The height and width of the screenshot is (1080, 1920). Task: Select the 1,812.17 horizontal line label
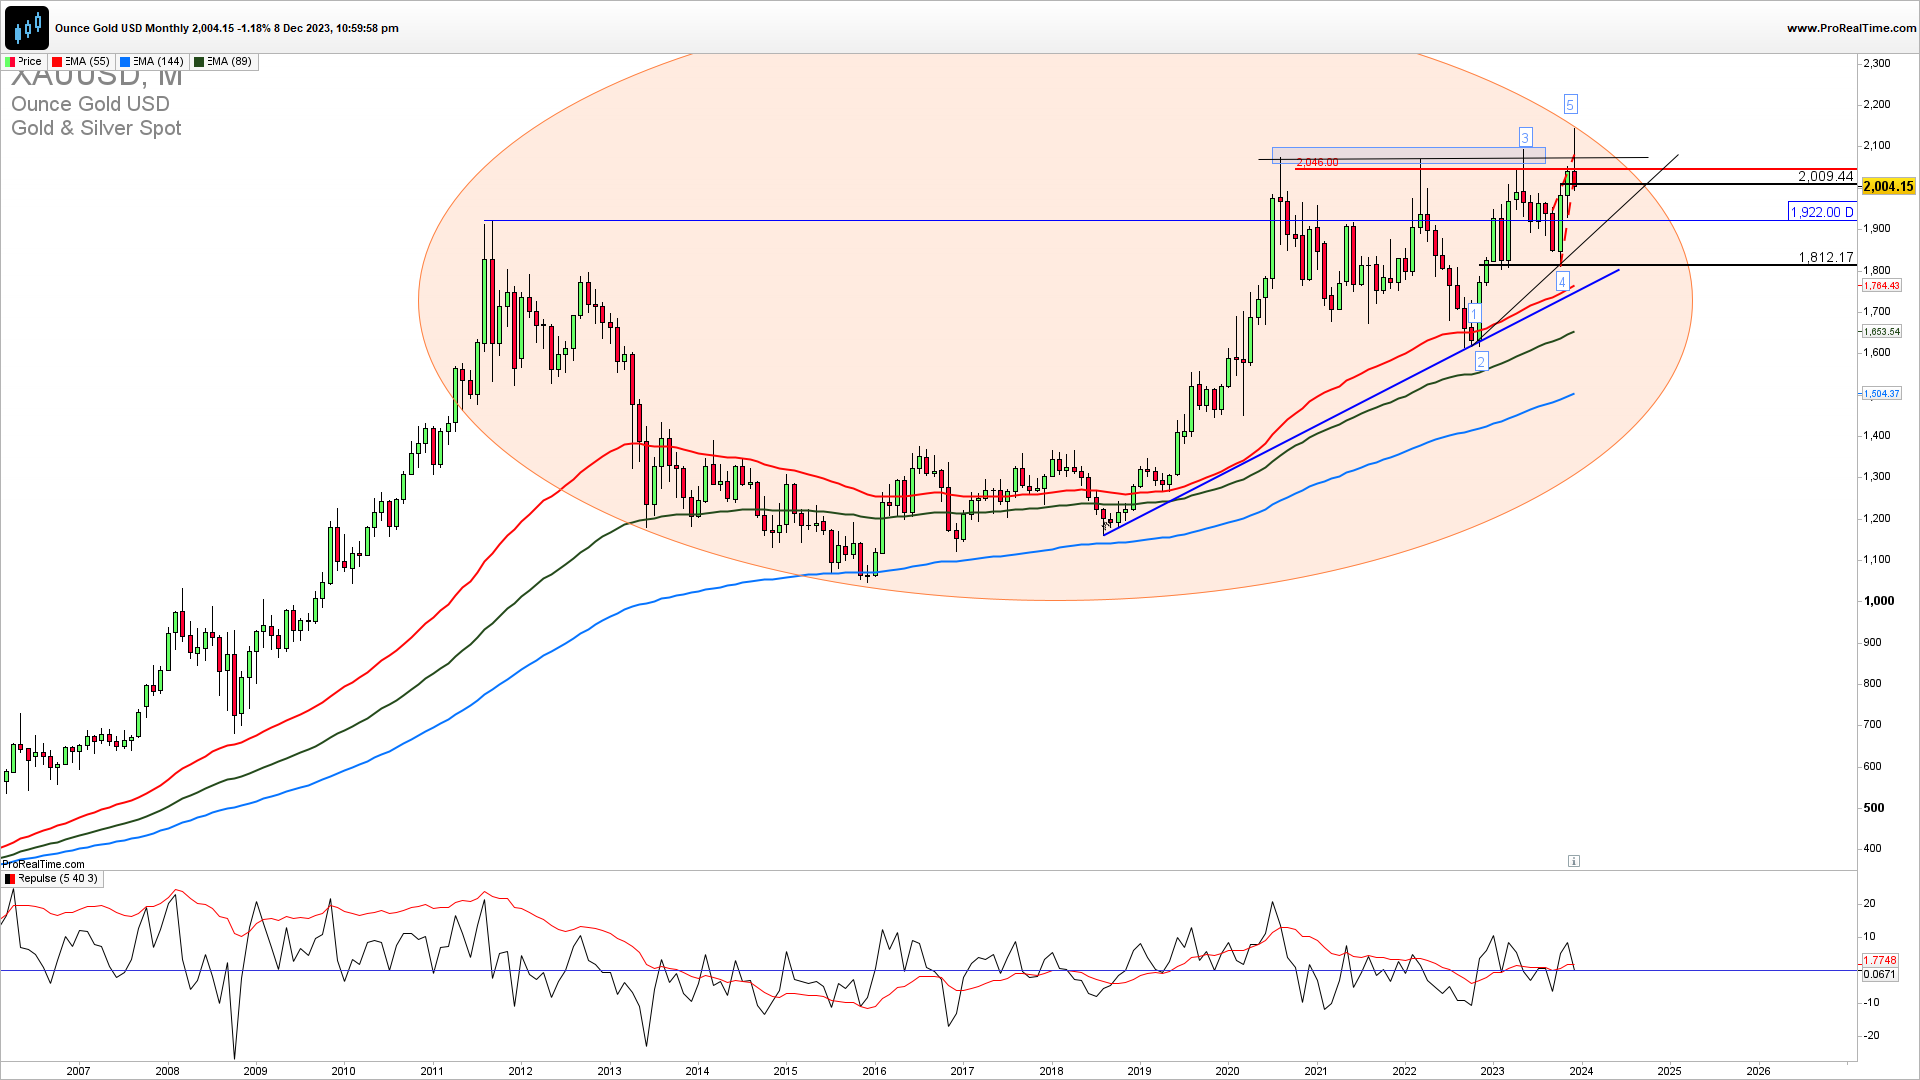click(x=1826, y=257)
